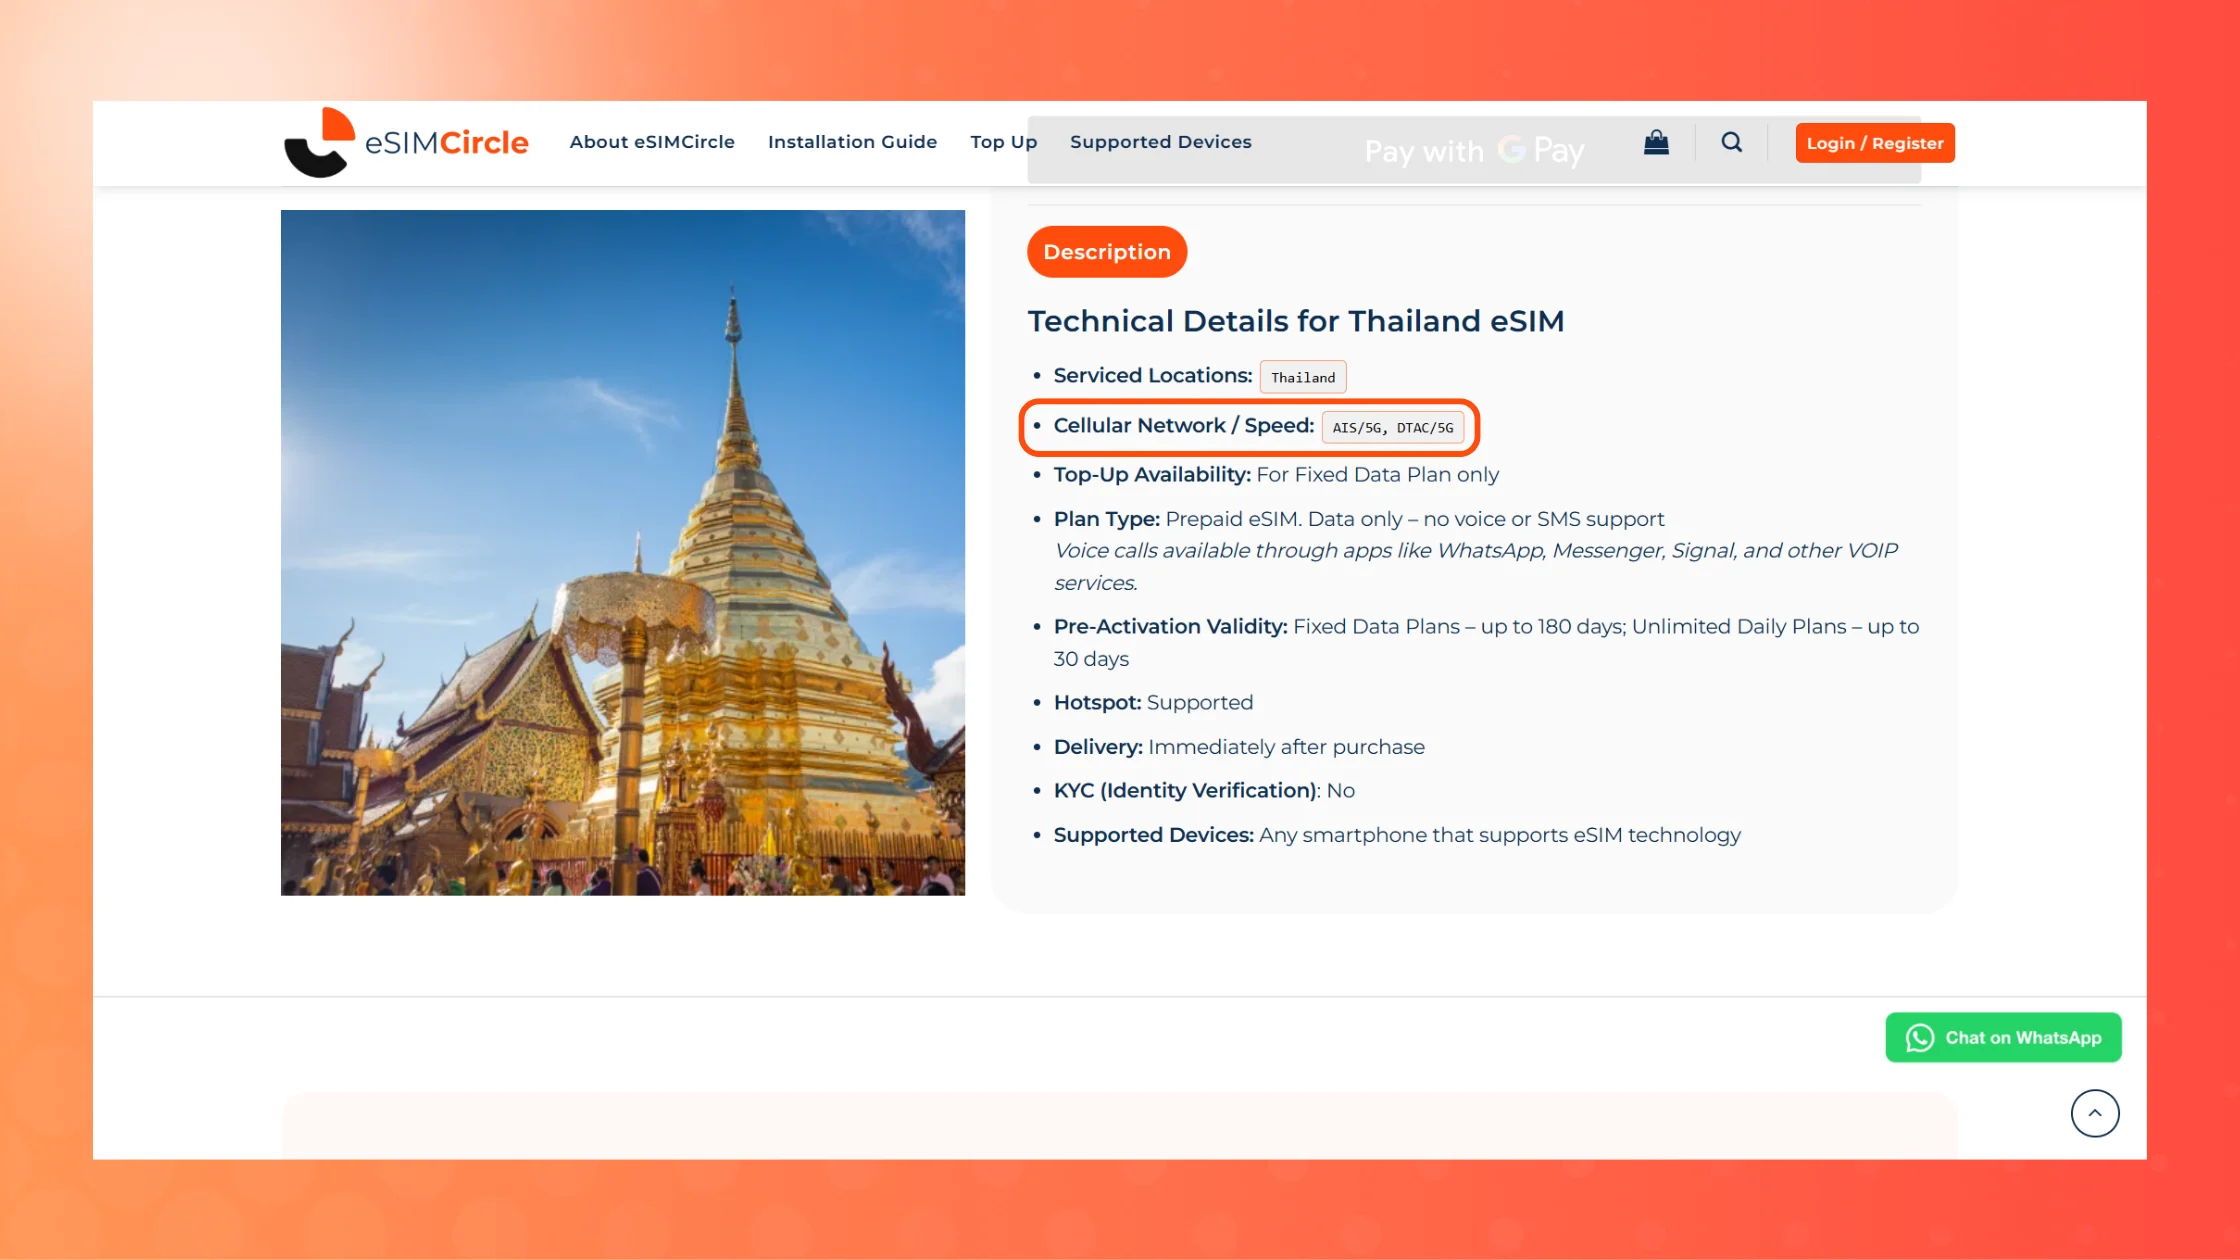Click the Thailand temple product image
Viewport: 2240px width, 1260px height.
(x=622, y=552)
